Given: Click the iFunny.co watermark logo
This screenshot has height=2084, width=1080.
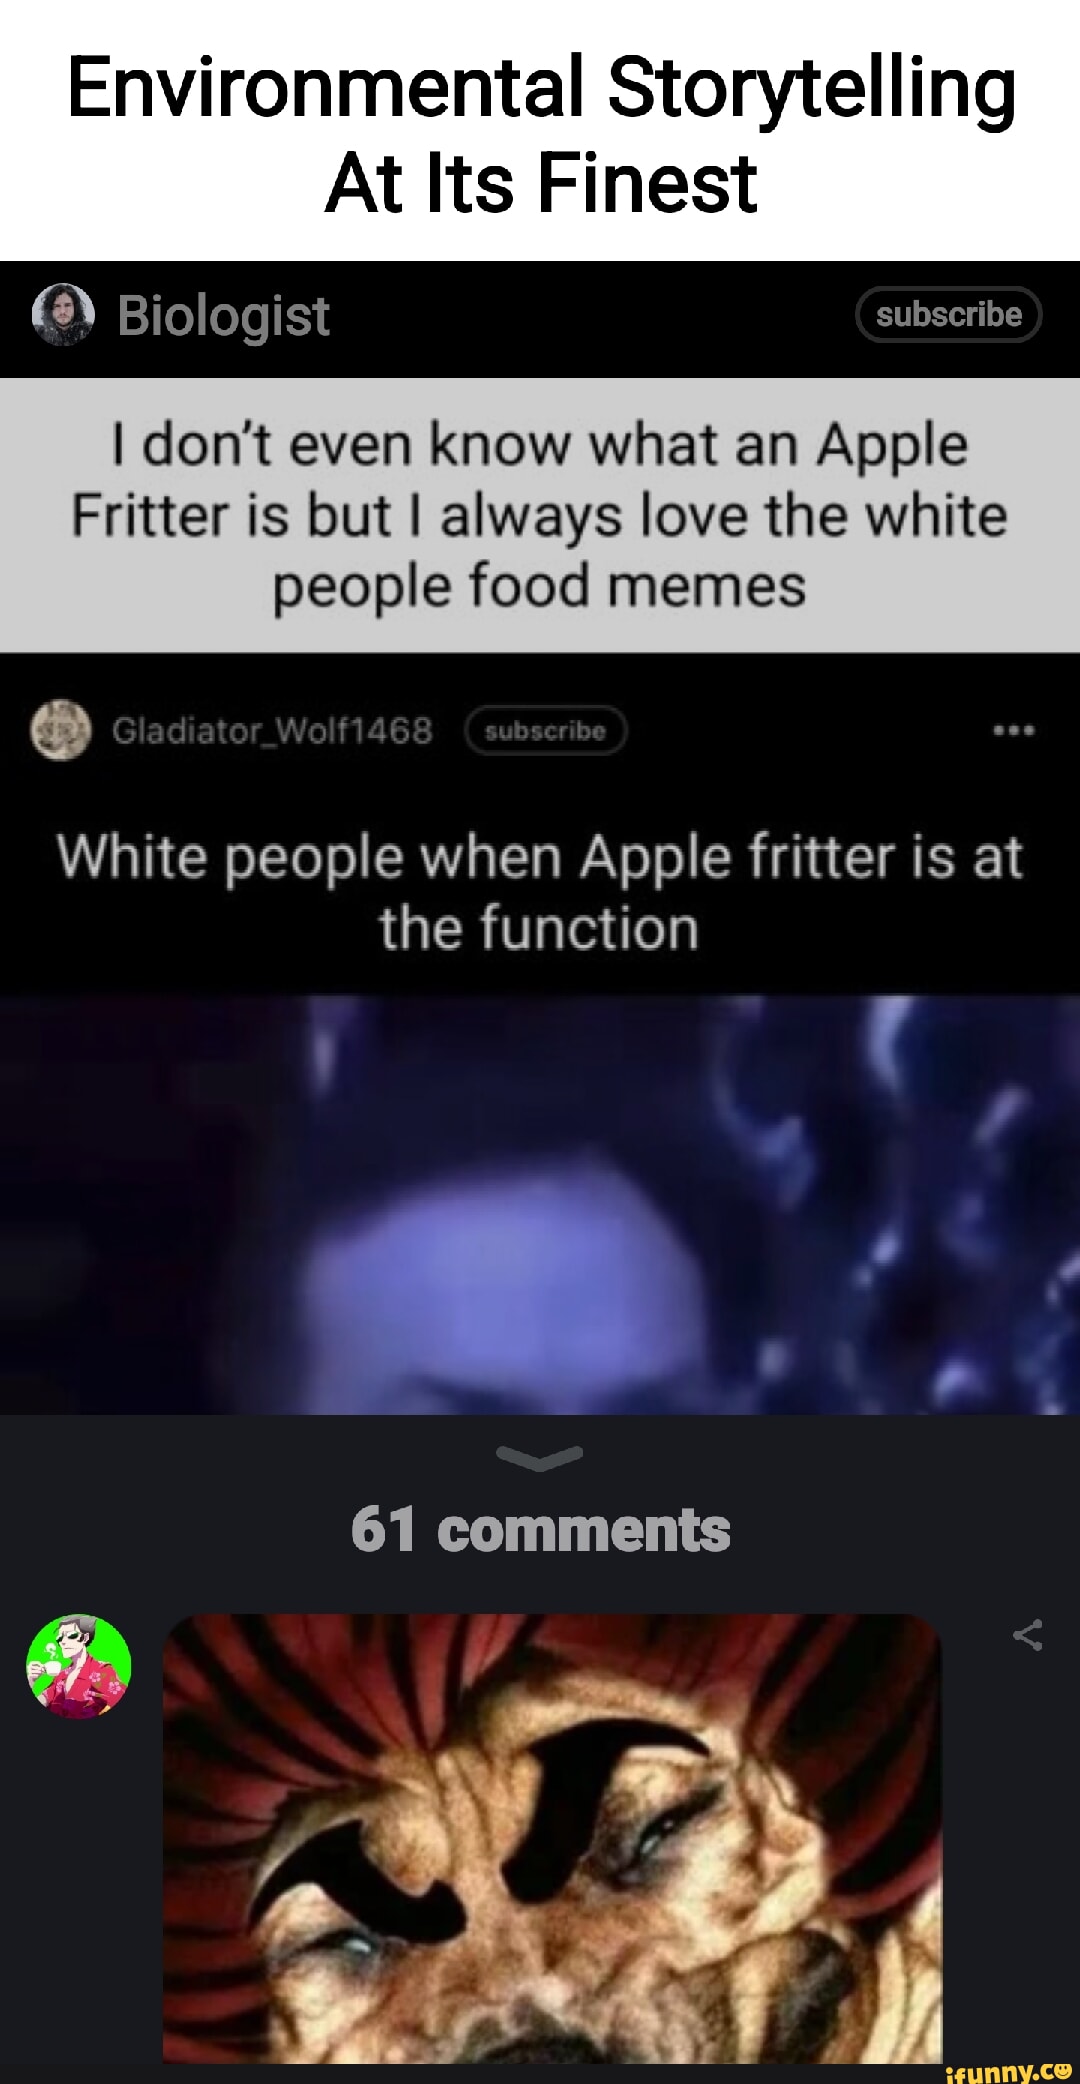Looking at the screenshot, I should pos(1009,2072).
